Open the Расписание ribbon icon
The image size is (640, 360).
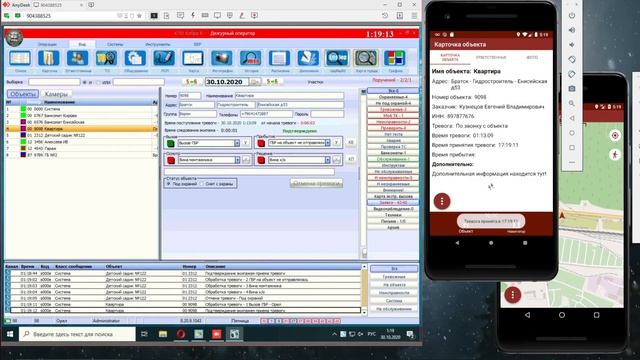pos(279,58)
